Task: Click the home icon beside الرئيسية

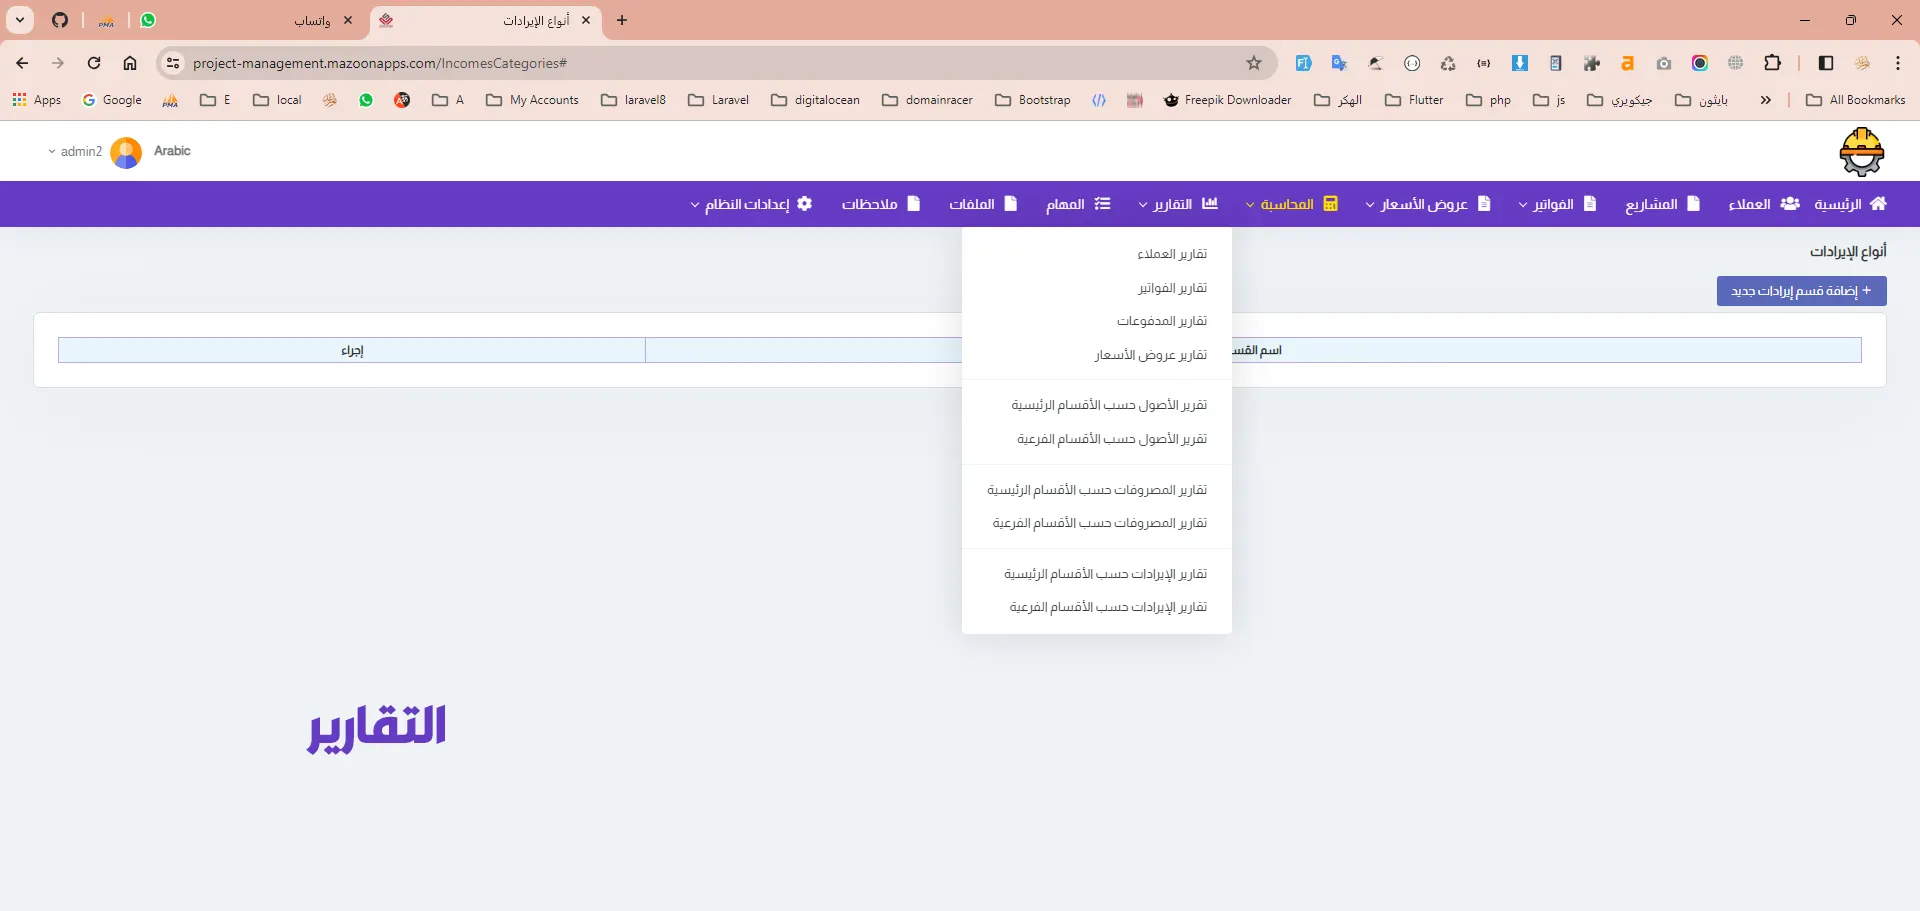Action: coord(1878,204)
